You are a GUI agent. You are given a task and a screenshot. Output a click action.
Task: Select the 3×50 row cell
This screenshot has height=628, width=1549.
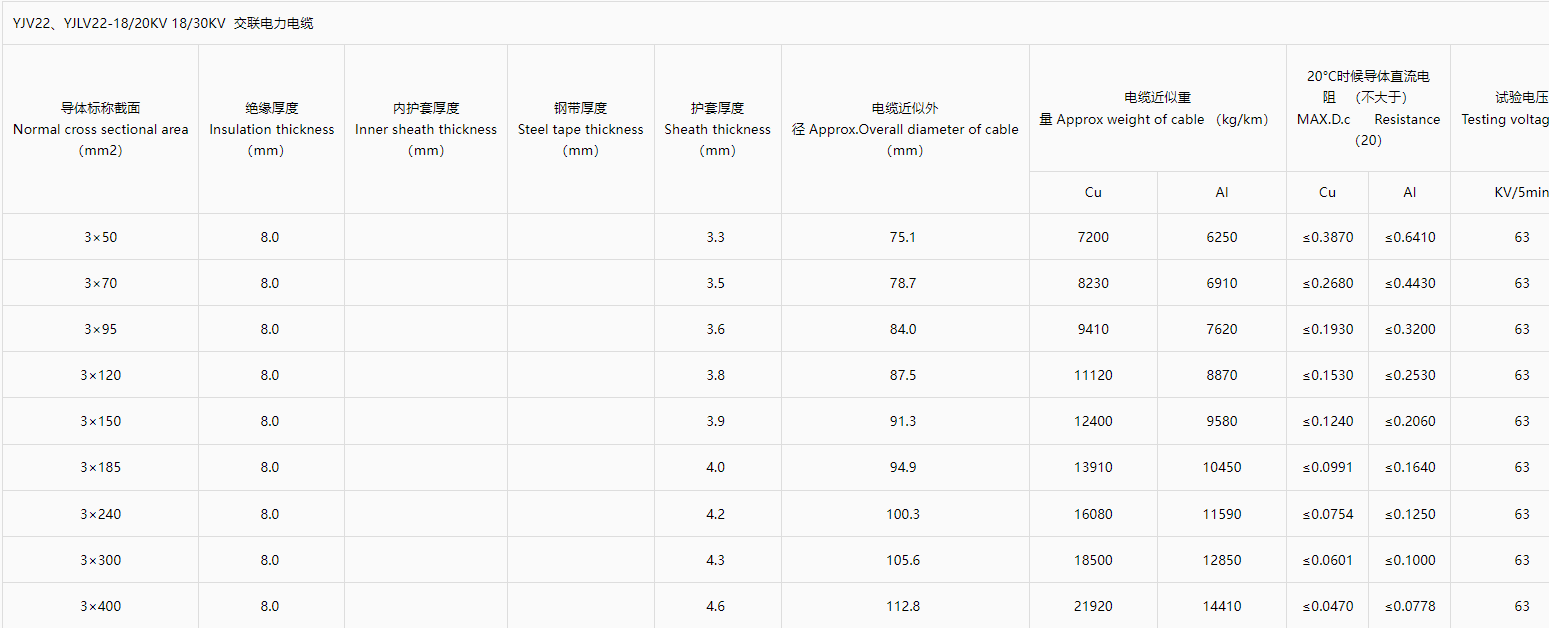point(101,237)
